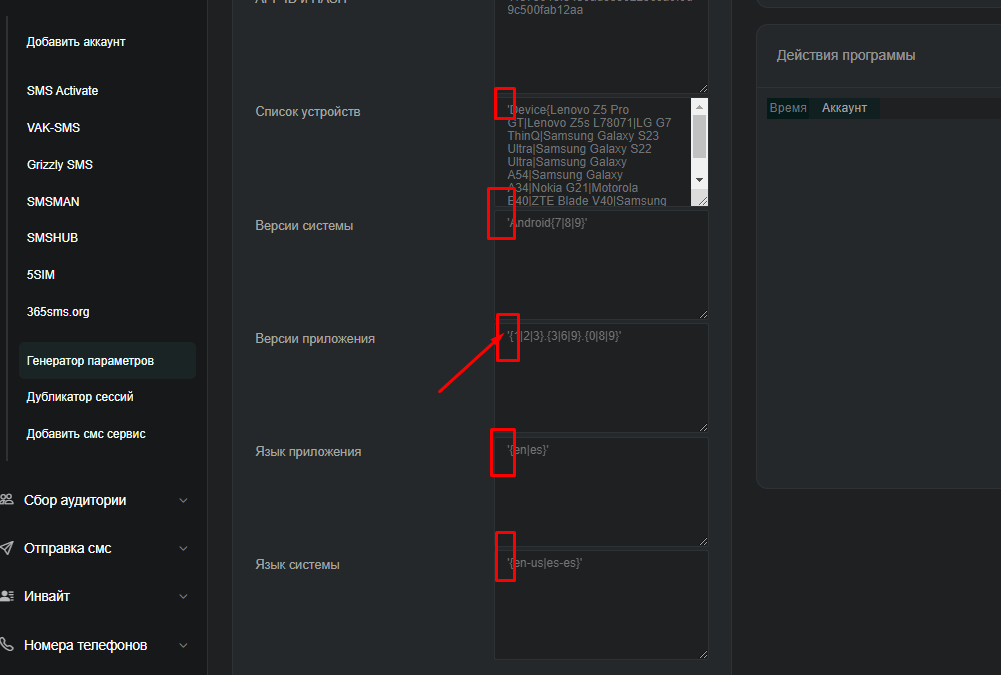Click the device list scrollbar up arrow
Viewport: 1001px width, 675px height.
tap(699, 106)
